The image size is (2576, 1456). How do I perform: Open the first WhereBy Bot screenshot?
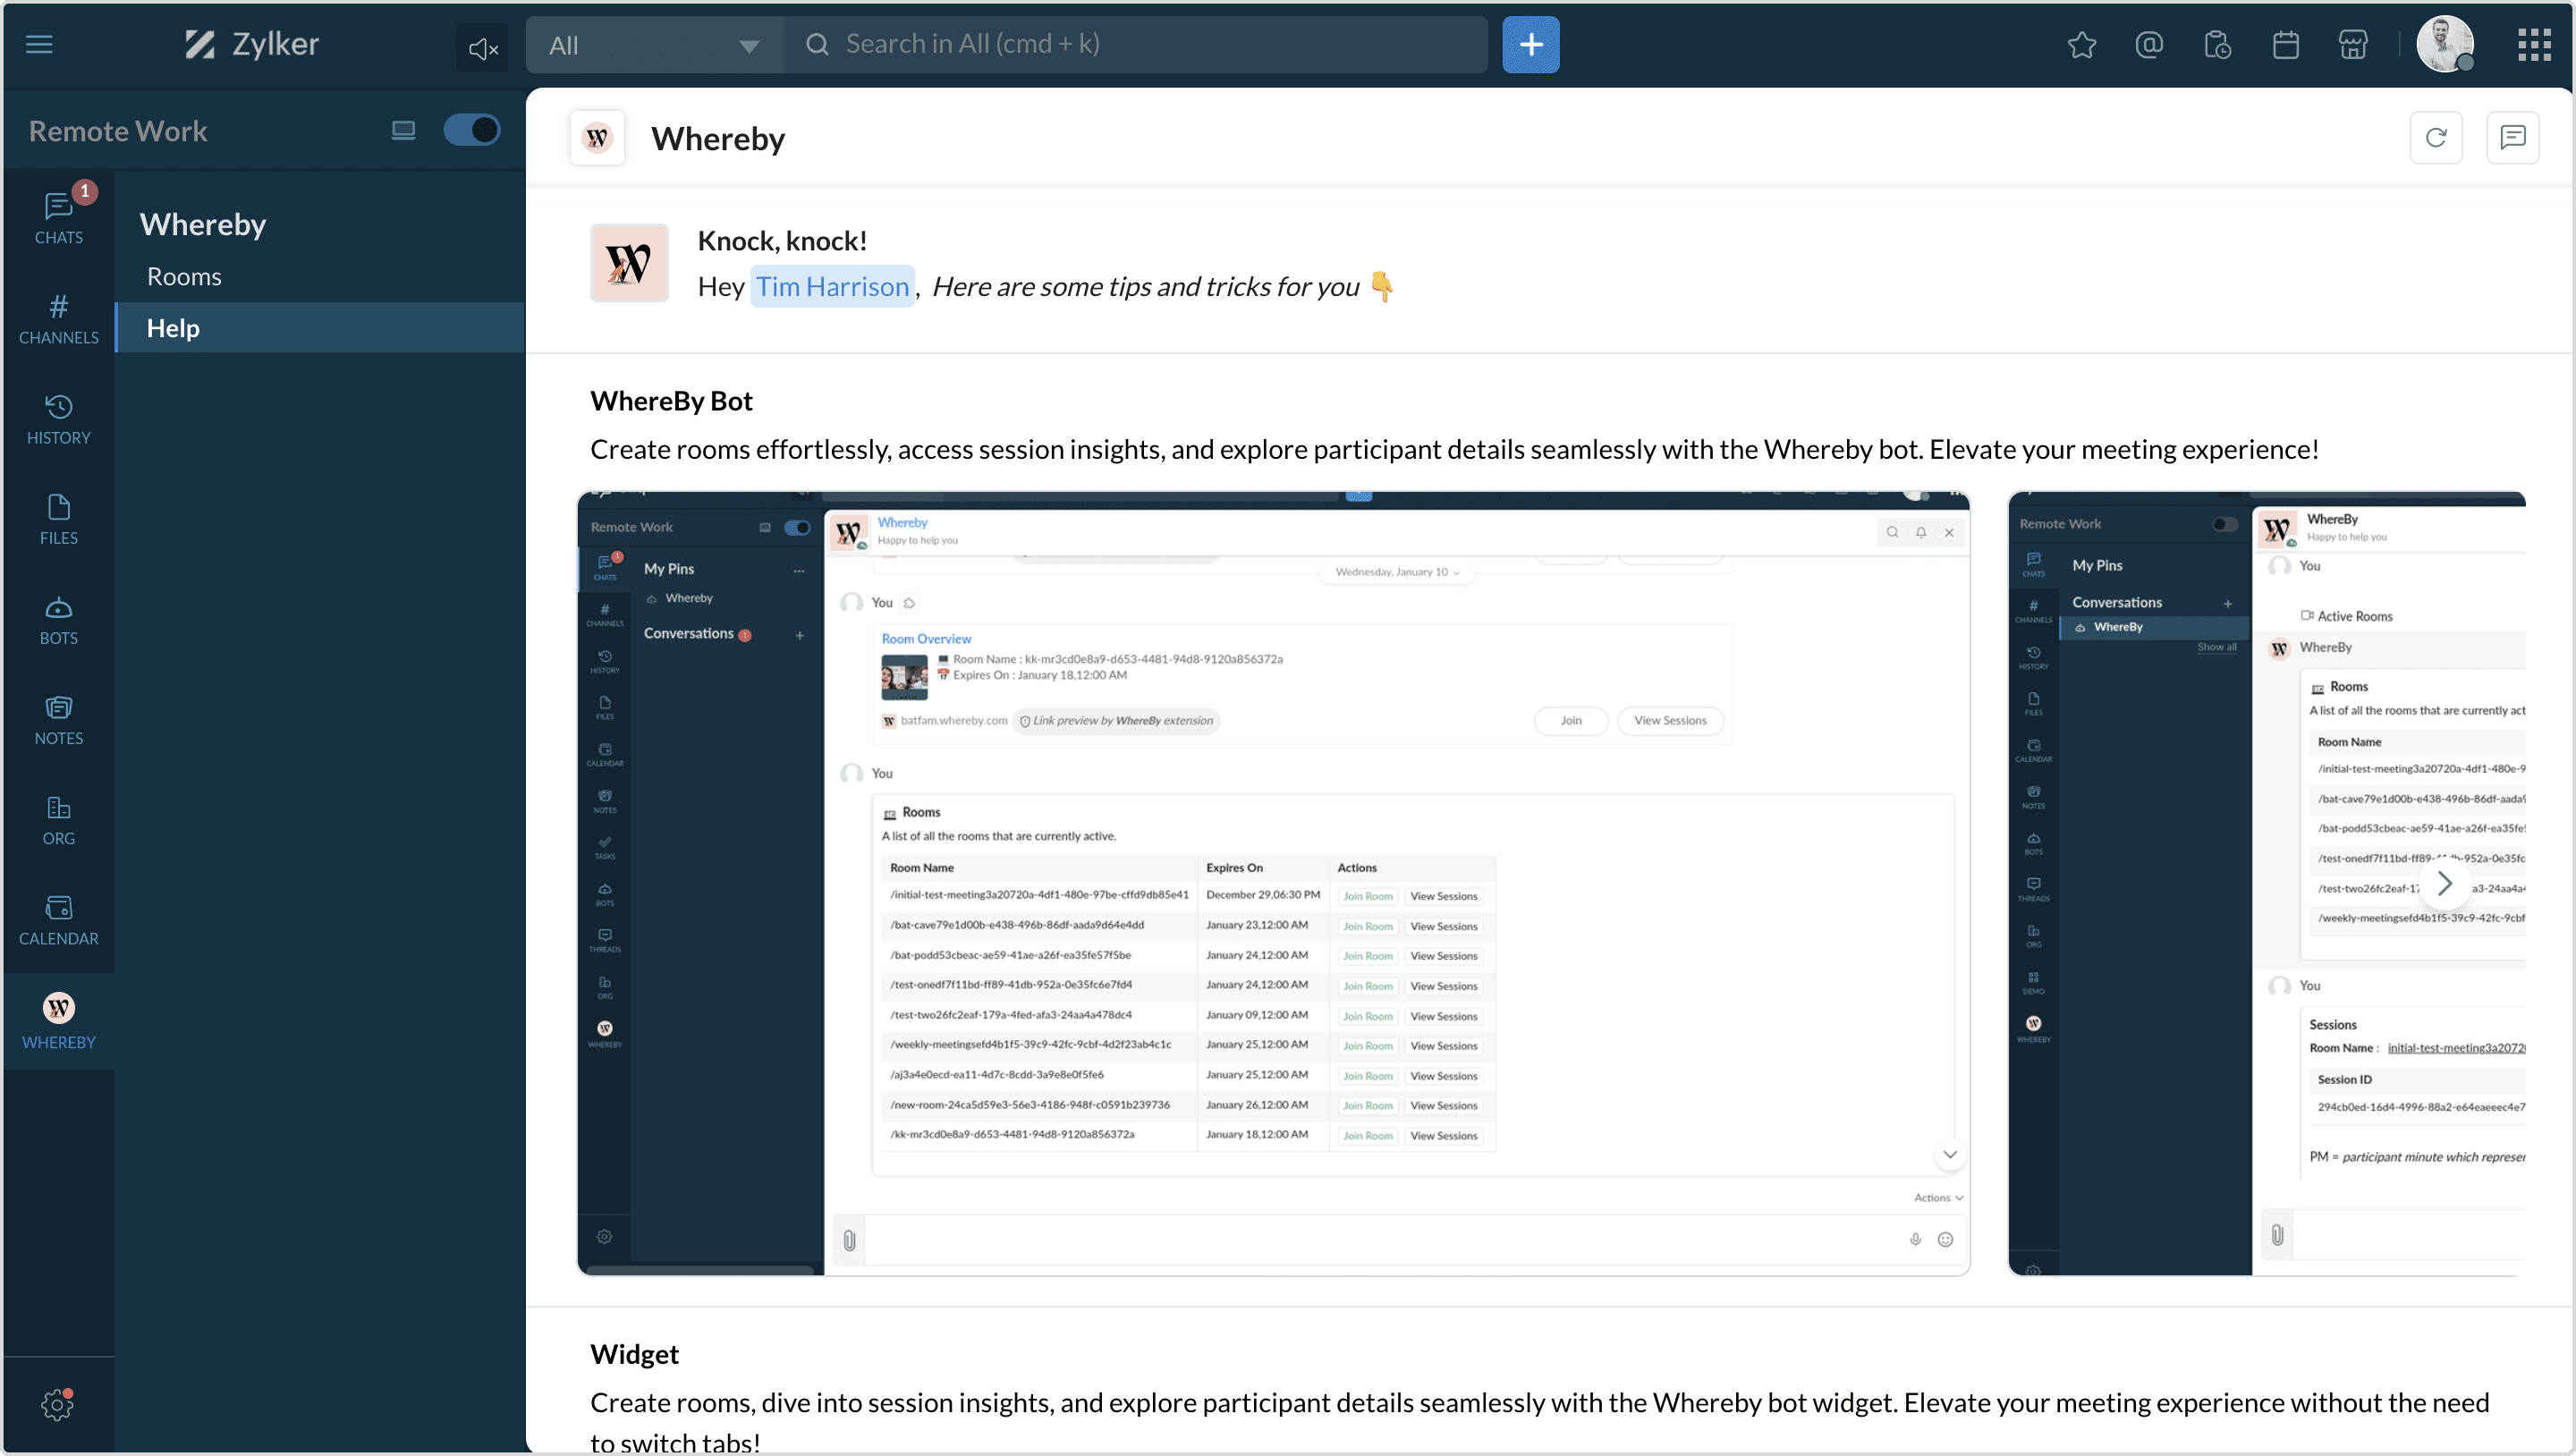[1273, 883]
